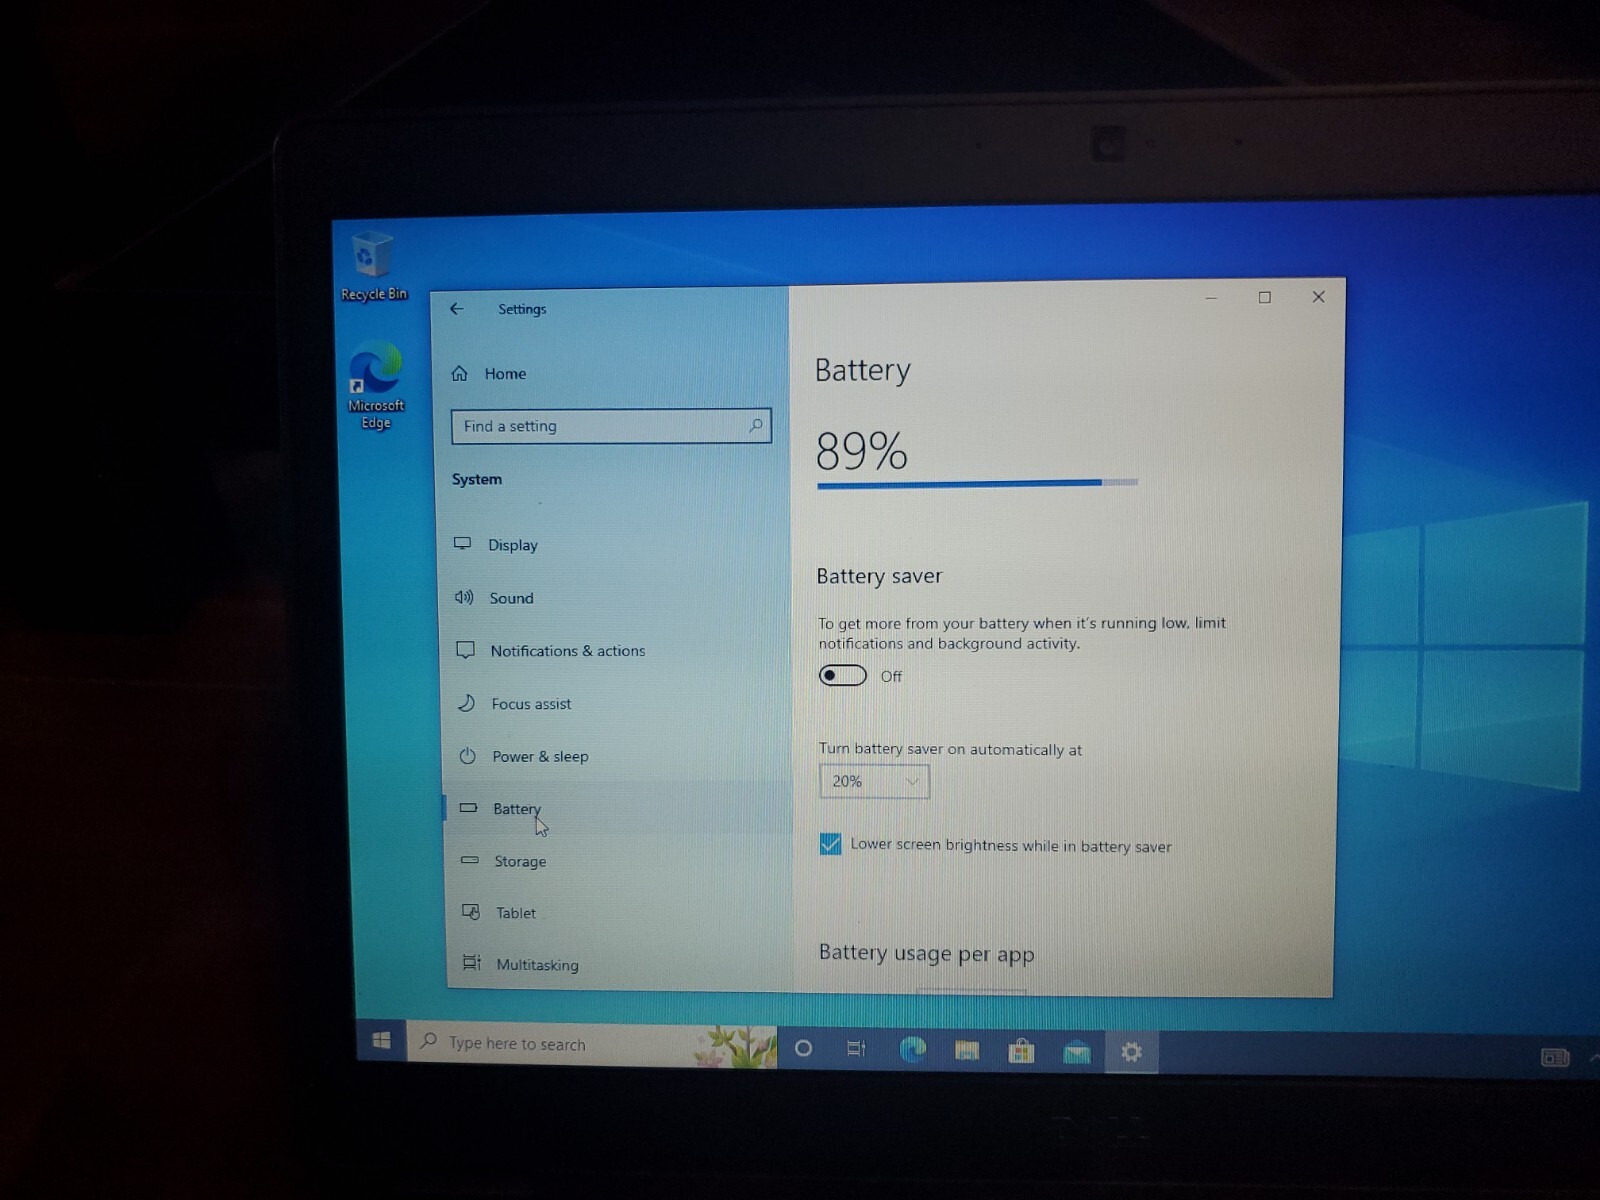Screen dimensions: 1600x1200
Task: Click the 89% battery percentage text
Action: 861,450
